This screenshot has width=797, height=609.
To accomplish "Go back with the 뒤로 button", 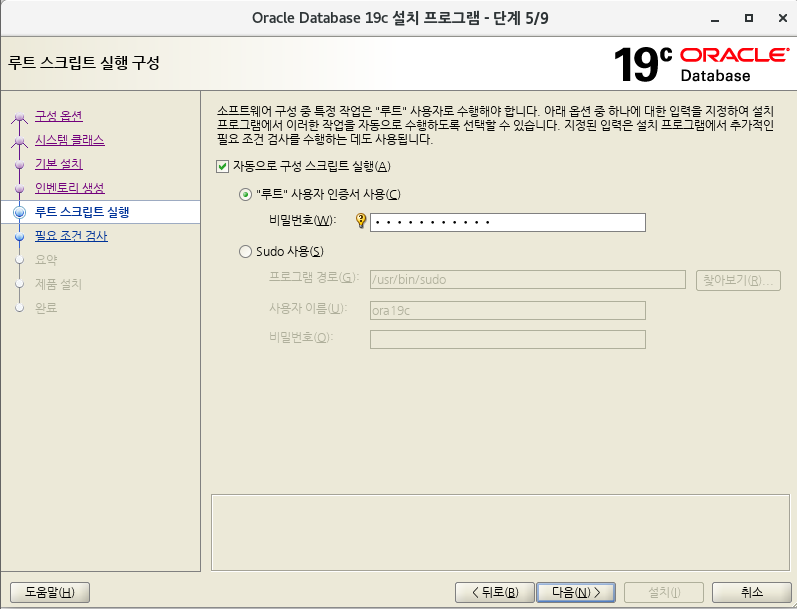I will pyautogui.click(x=495, y=592).
